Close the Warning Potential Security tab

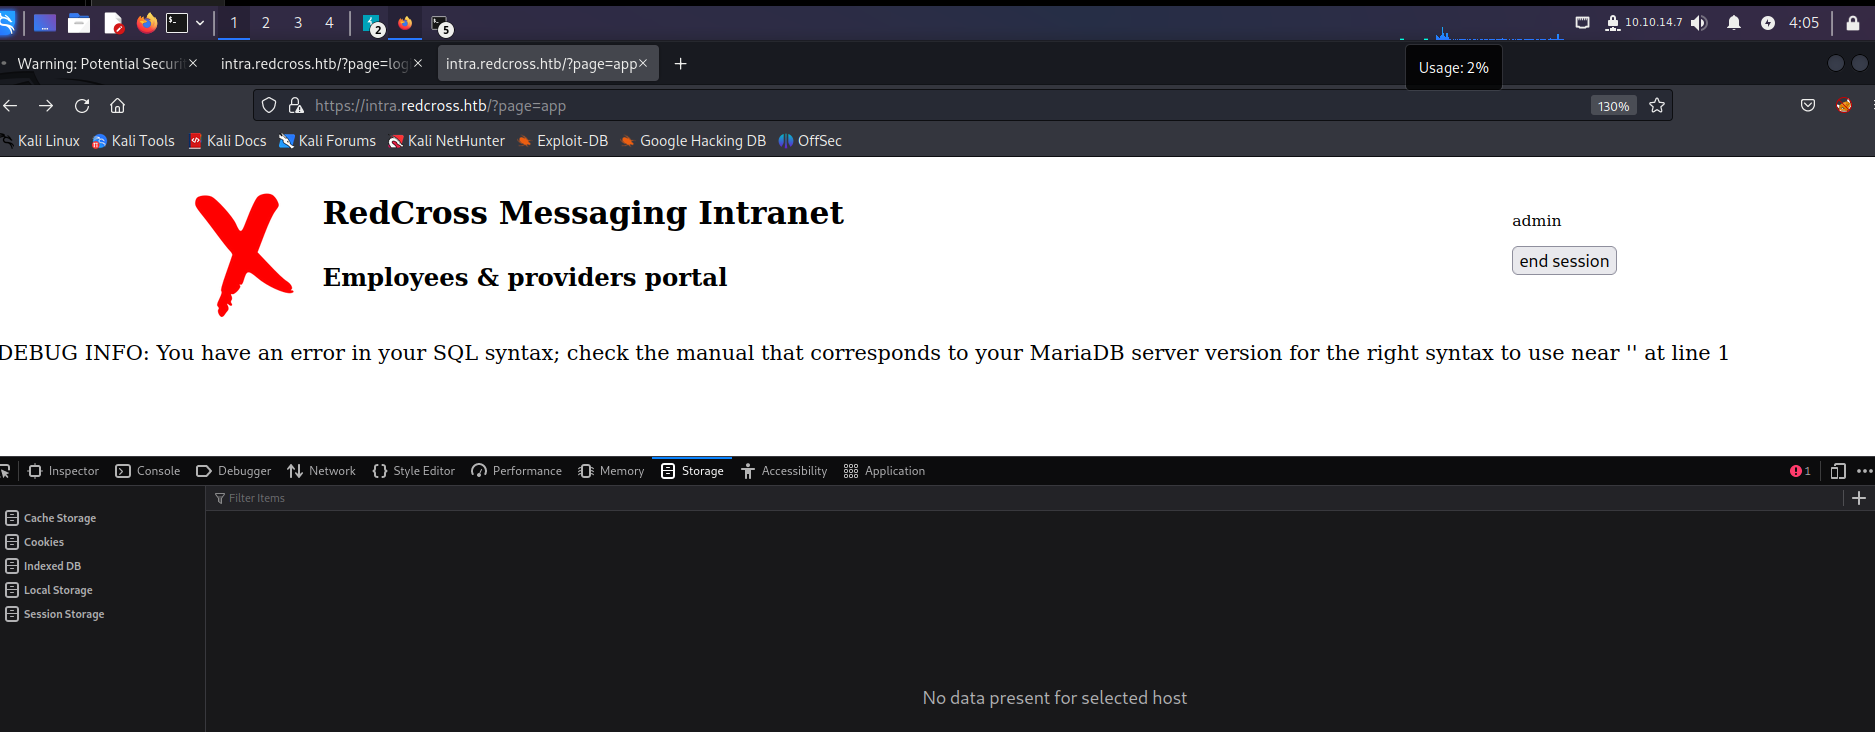tap(193, 63)
